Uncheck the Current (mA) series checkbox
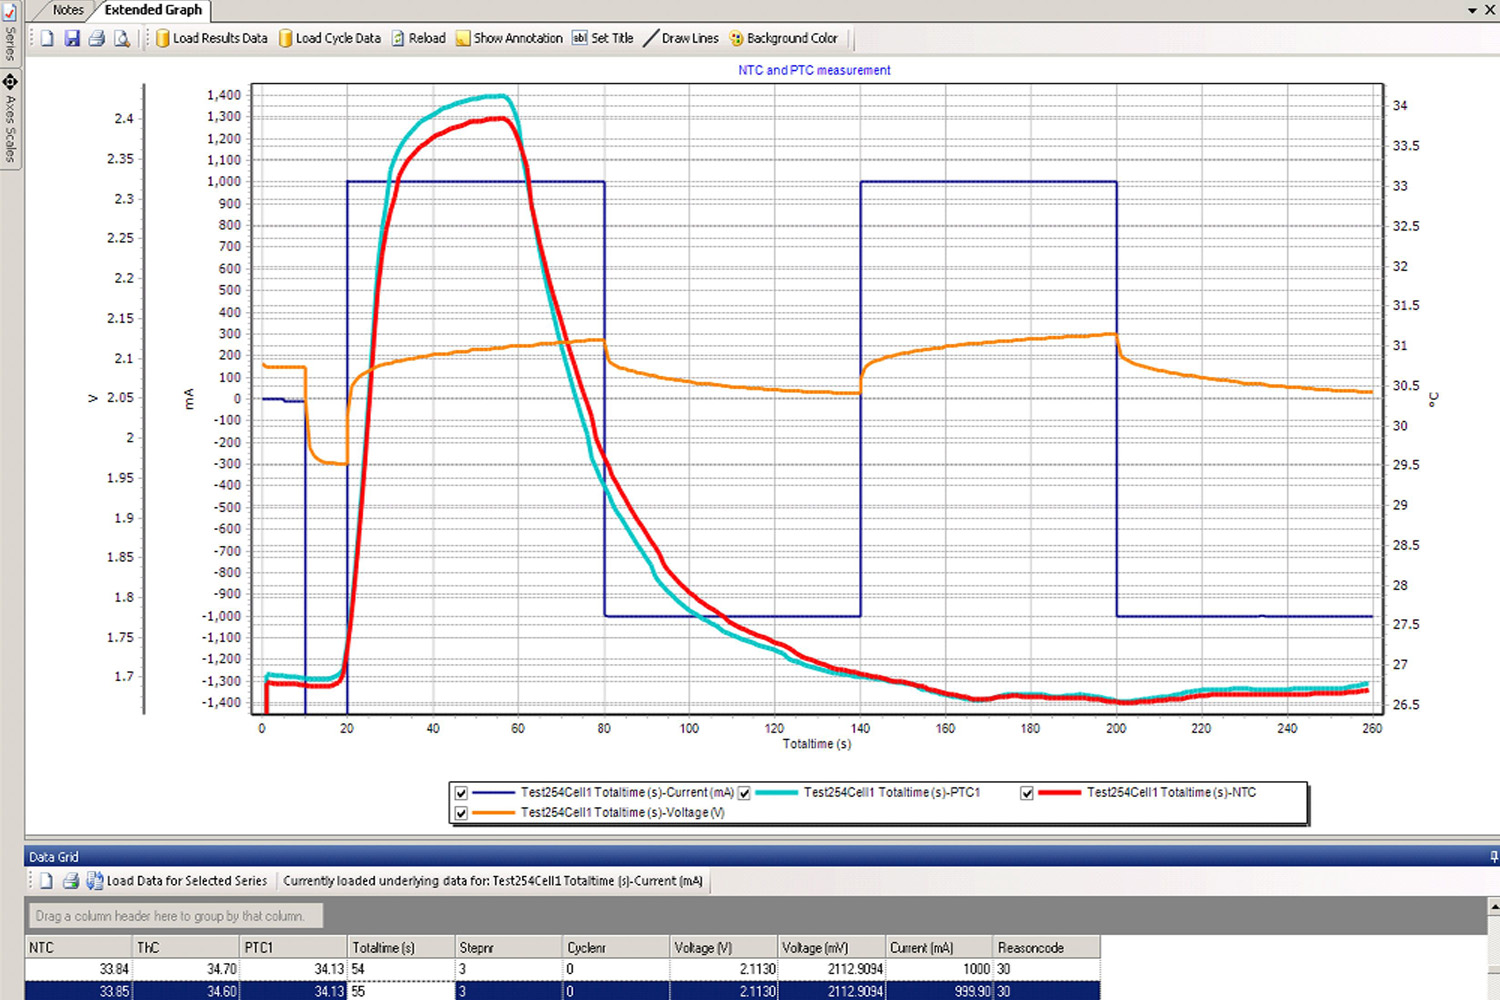This screenshot has height=1000, width=1500. 461,793
